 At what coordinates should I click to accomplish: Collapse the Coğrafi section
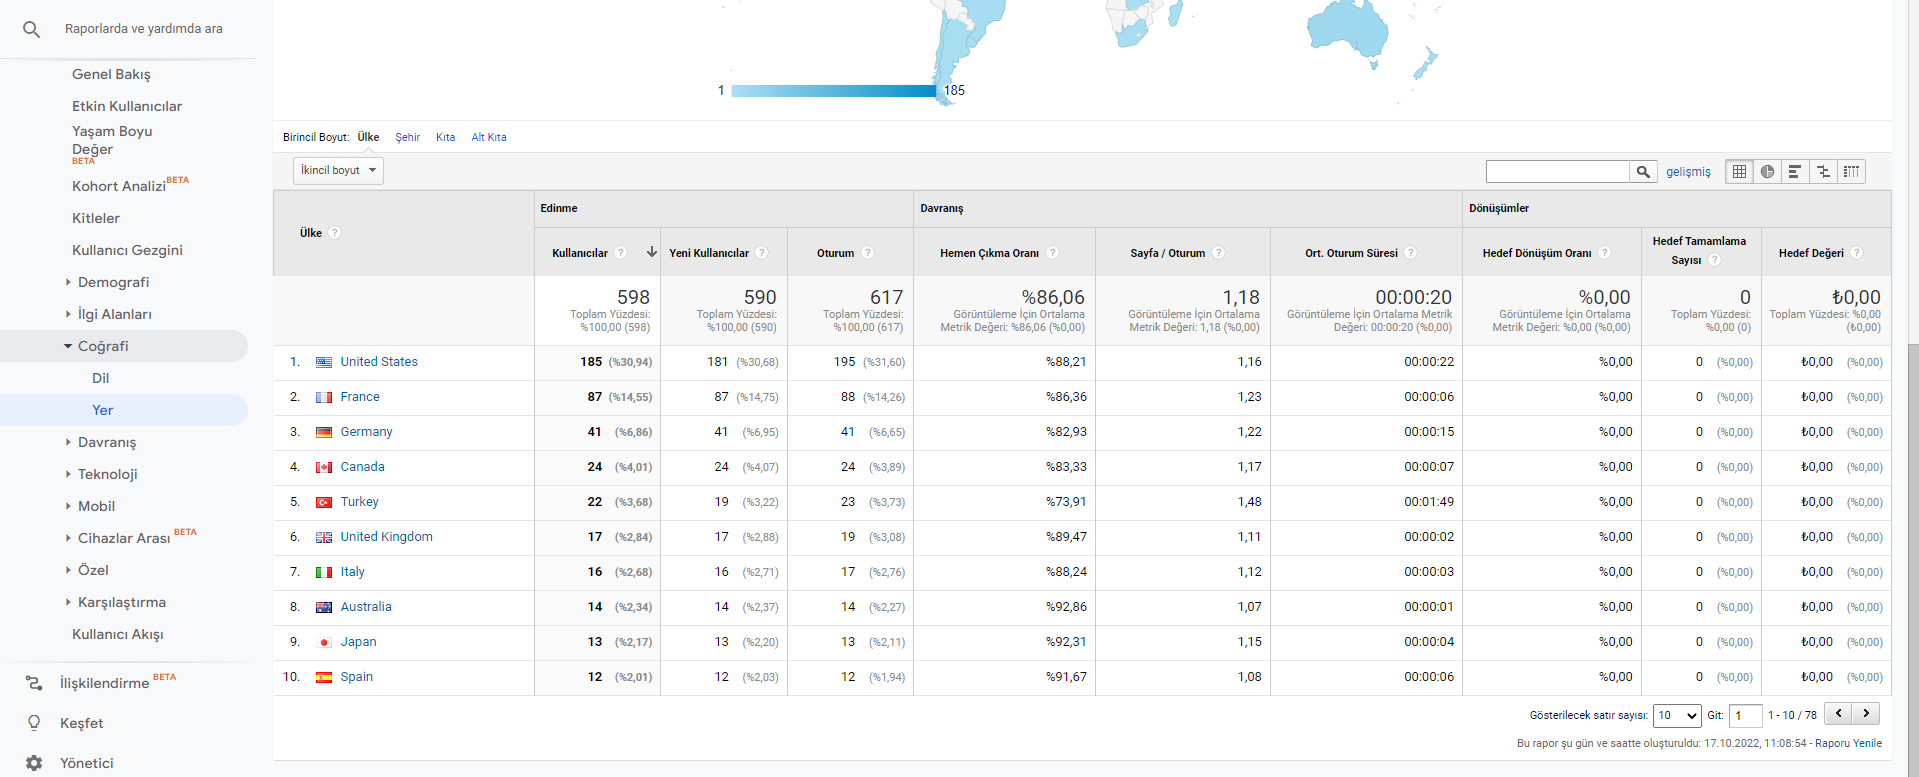[68, 346]
